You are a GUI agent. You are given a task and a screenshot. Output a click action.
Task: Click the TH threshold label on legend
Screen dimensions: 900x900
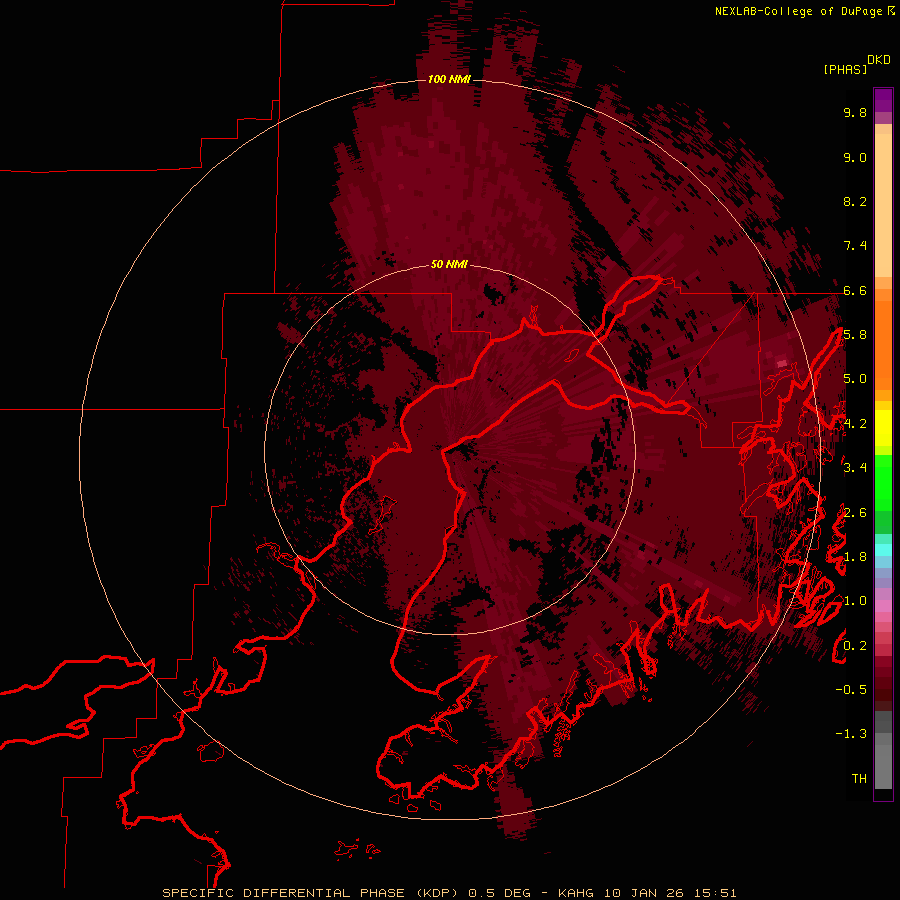[859, 779]
